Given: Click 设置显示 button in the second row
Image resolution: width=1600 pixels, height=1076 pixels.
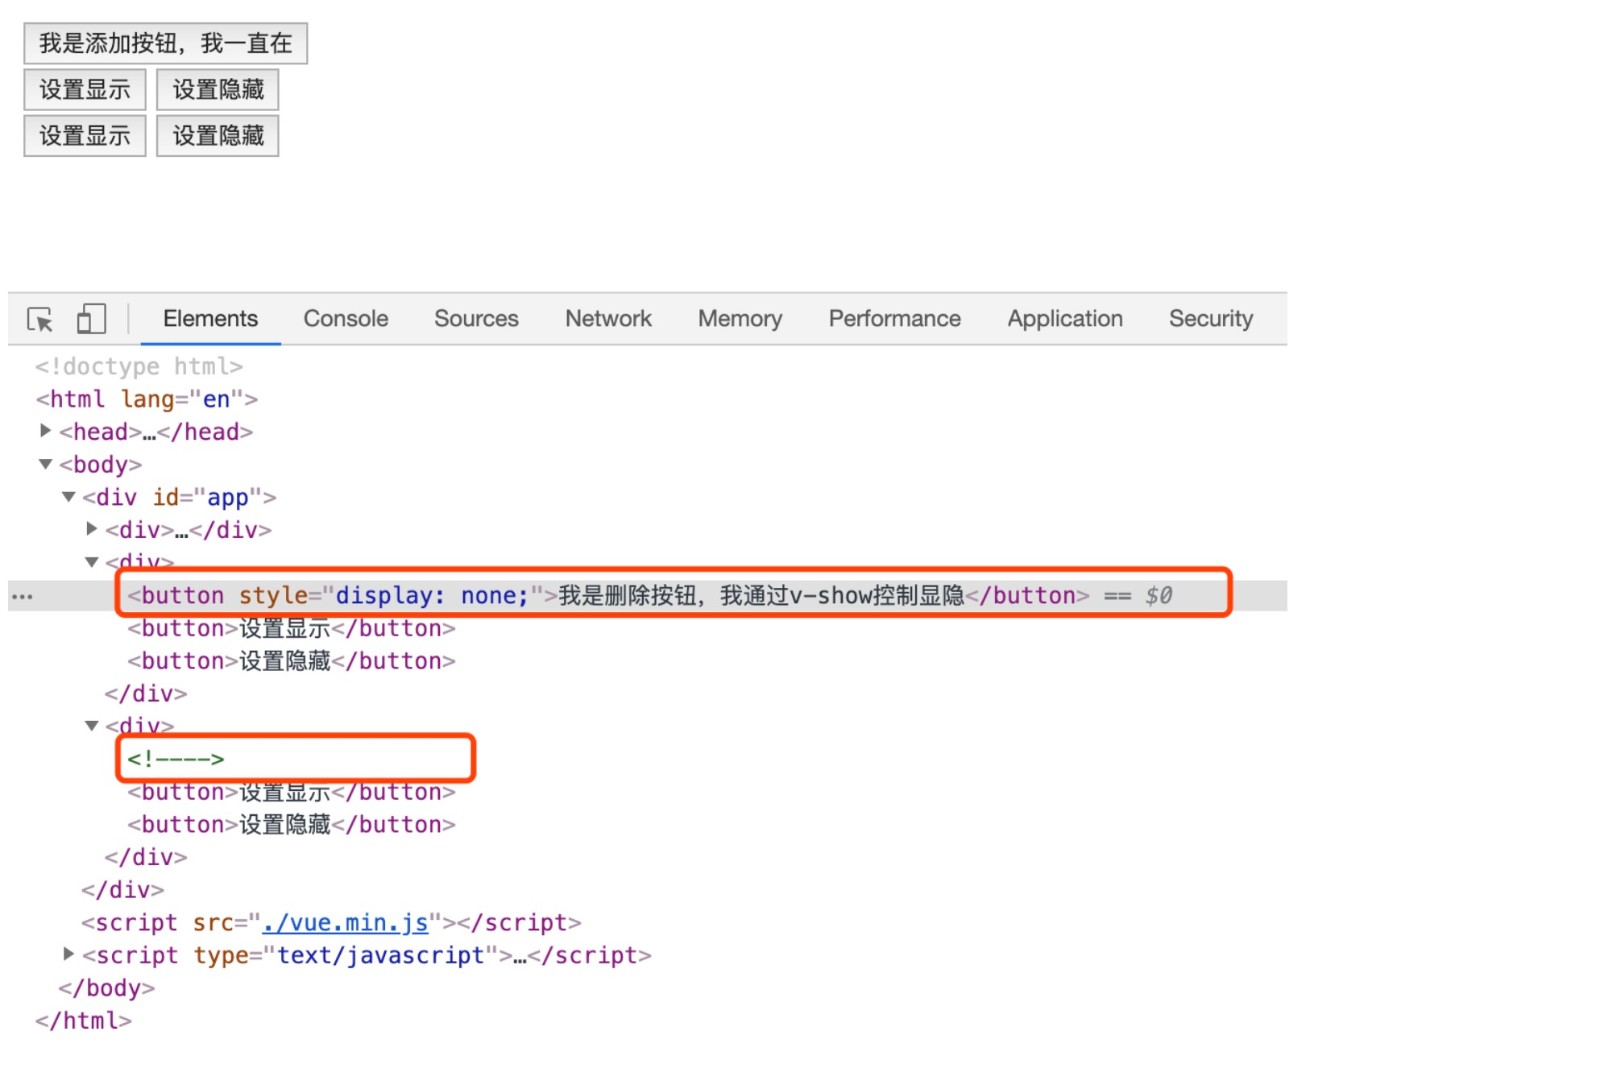Looking at the screenshot, I should click(85, 90).
